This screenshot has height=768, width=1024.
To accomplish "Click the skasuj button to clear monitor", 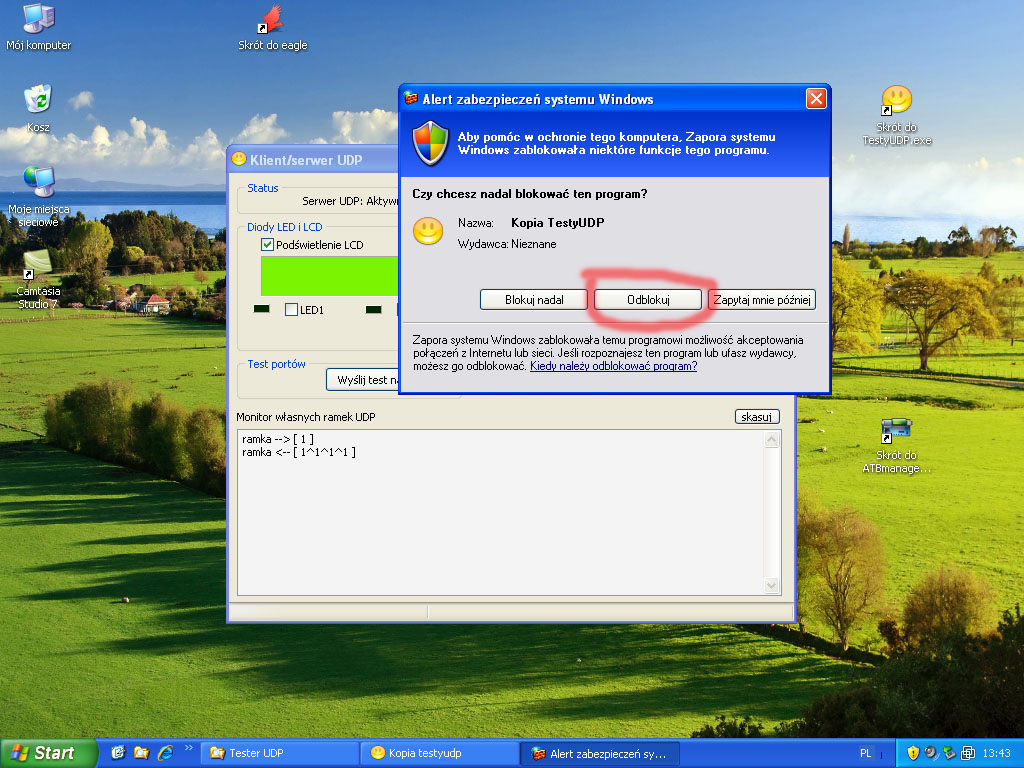I will pos(756,417).
